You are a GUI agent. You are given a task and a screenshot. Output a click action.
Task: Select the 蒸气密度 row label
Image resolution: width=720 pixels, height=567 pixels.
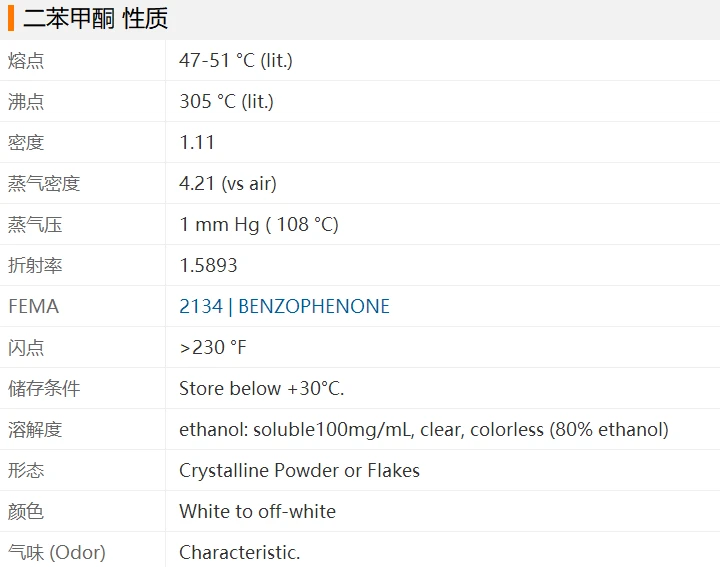[44, 184]
